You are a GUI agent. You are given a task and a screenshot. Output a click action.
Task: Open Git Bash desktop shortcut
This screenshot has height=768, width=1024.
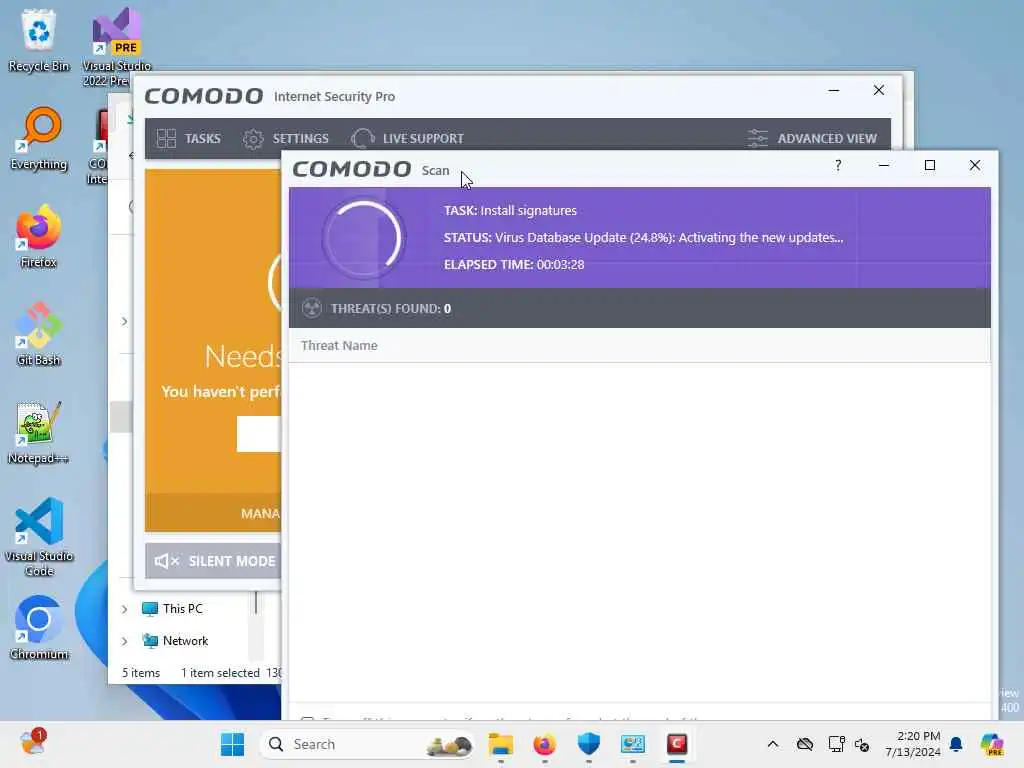[39, 334]
